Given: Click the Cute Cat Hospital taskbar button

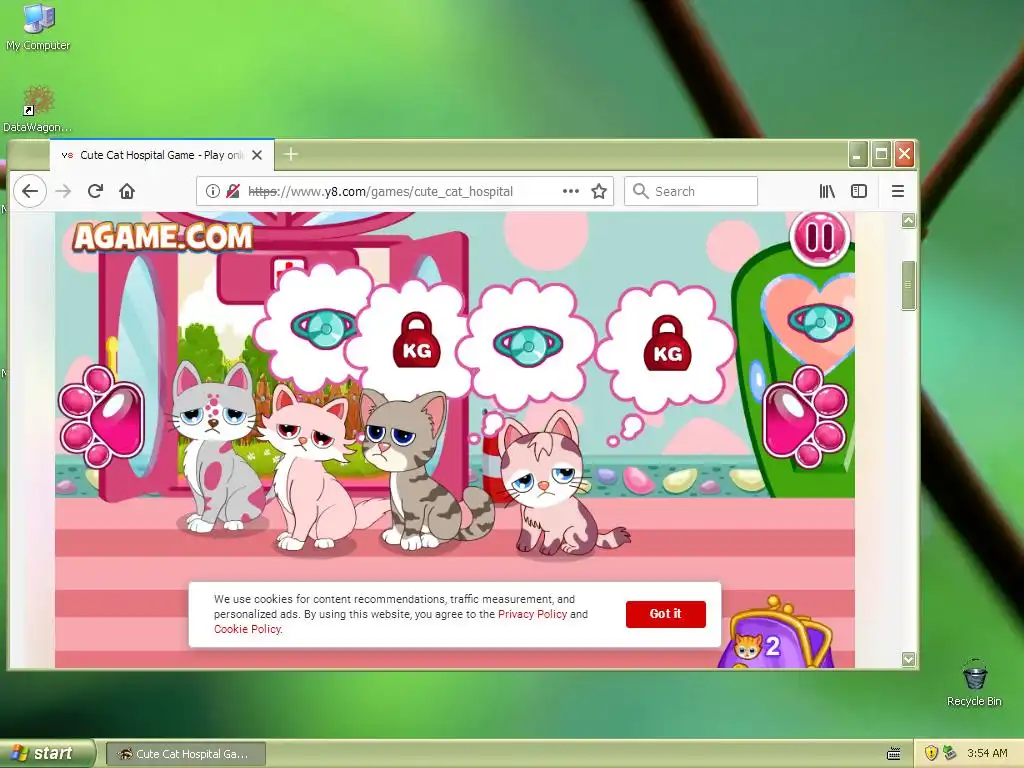Looking at the screenshot, I should coord(185,754).
